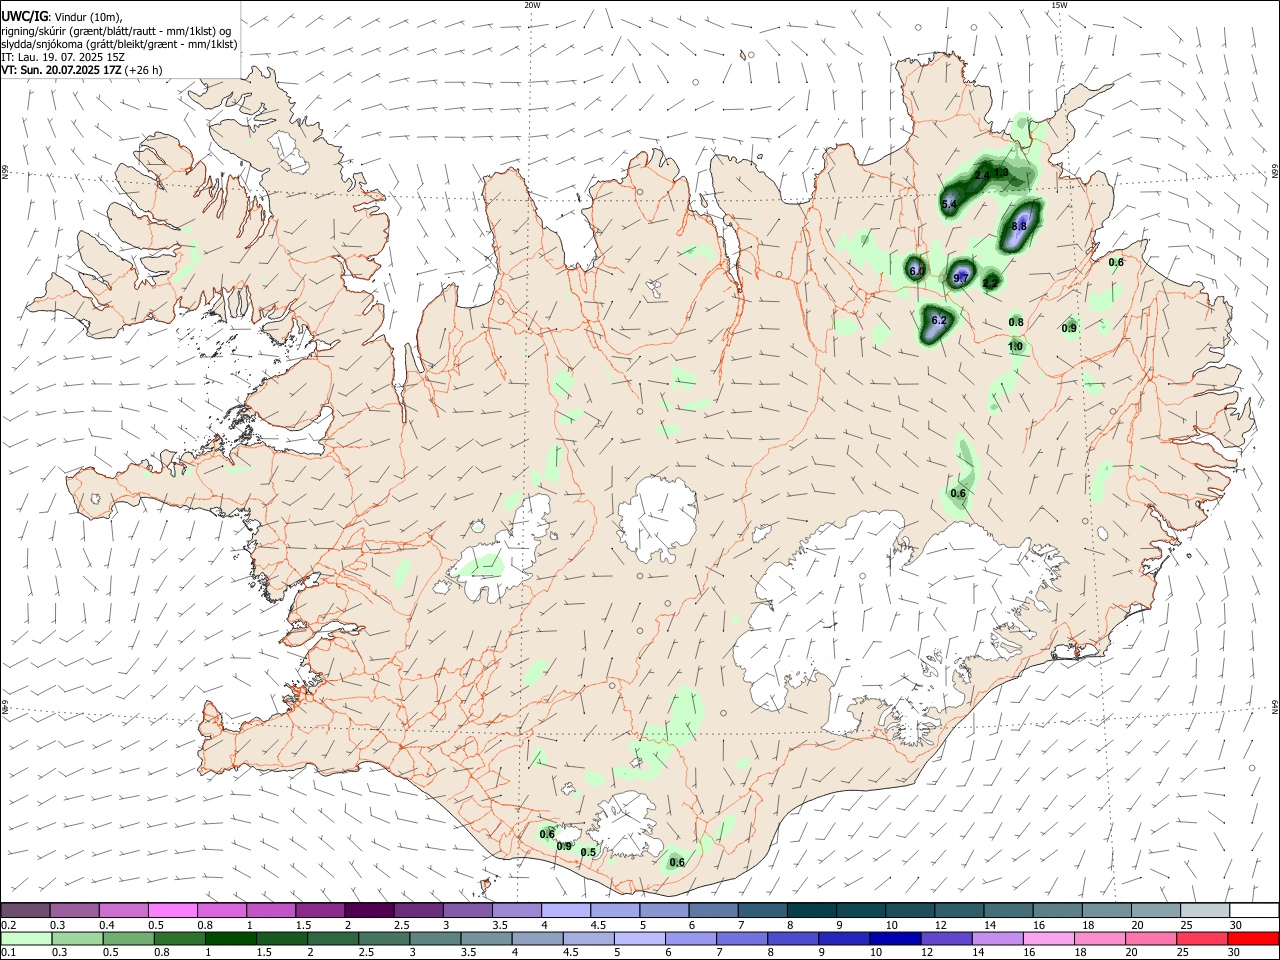Click the 1.0 precipitation value
This screenshot has width=1280, height=960.
[1015, 347]
